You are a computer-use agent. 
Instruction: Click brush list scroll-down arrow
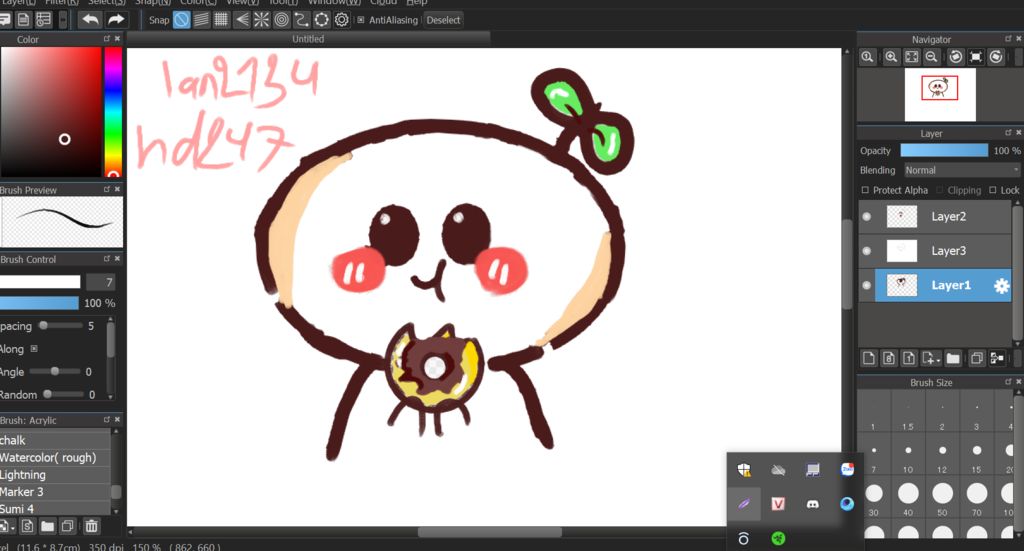pos(116,511)
